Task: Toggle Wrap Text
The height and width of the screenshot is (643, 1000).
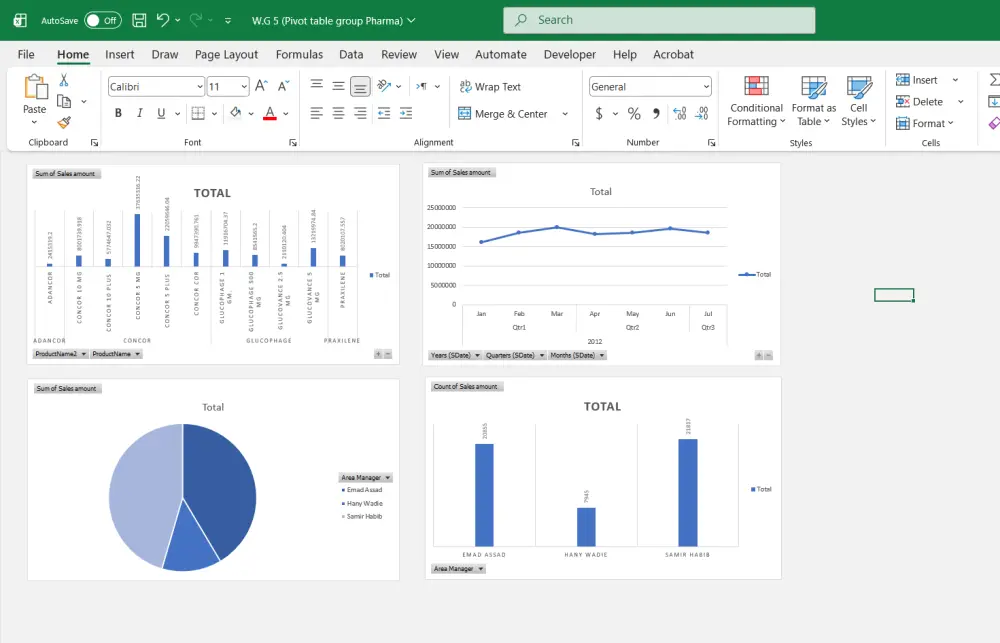Action: [x=490, y=87]
